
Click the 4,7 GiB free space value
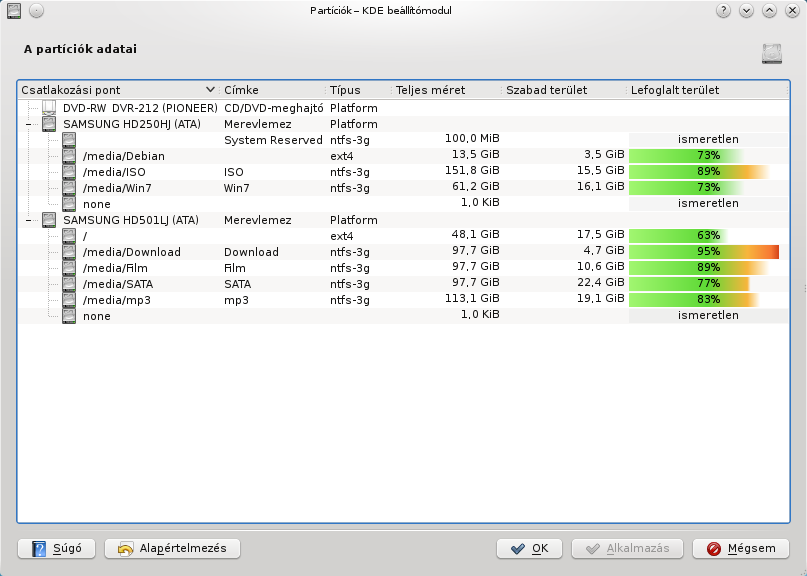604,250
